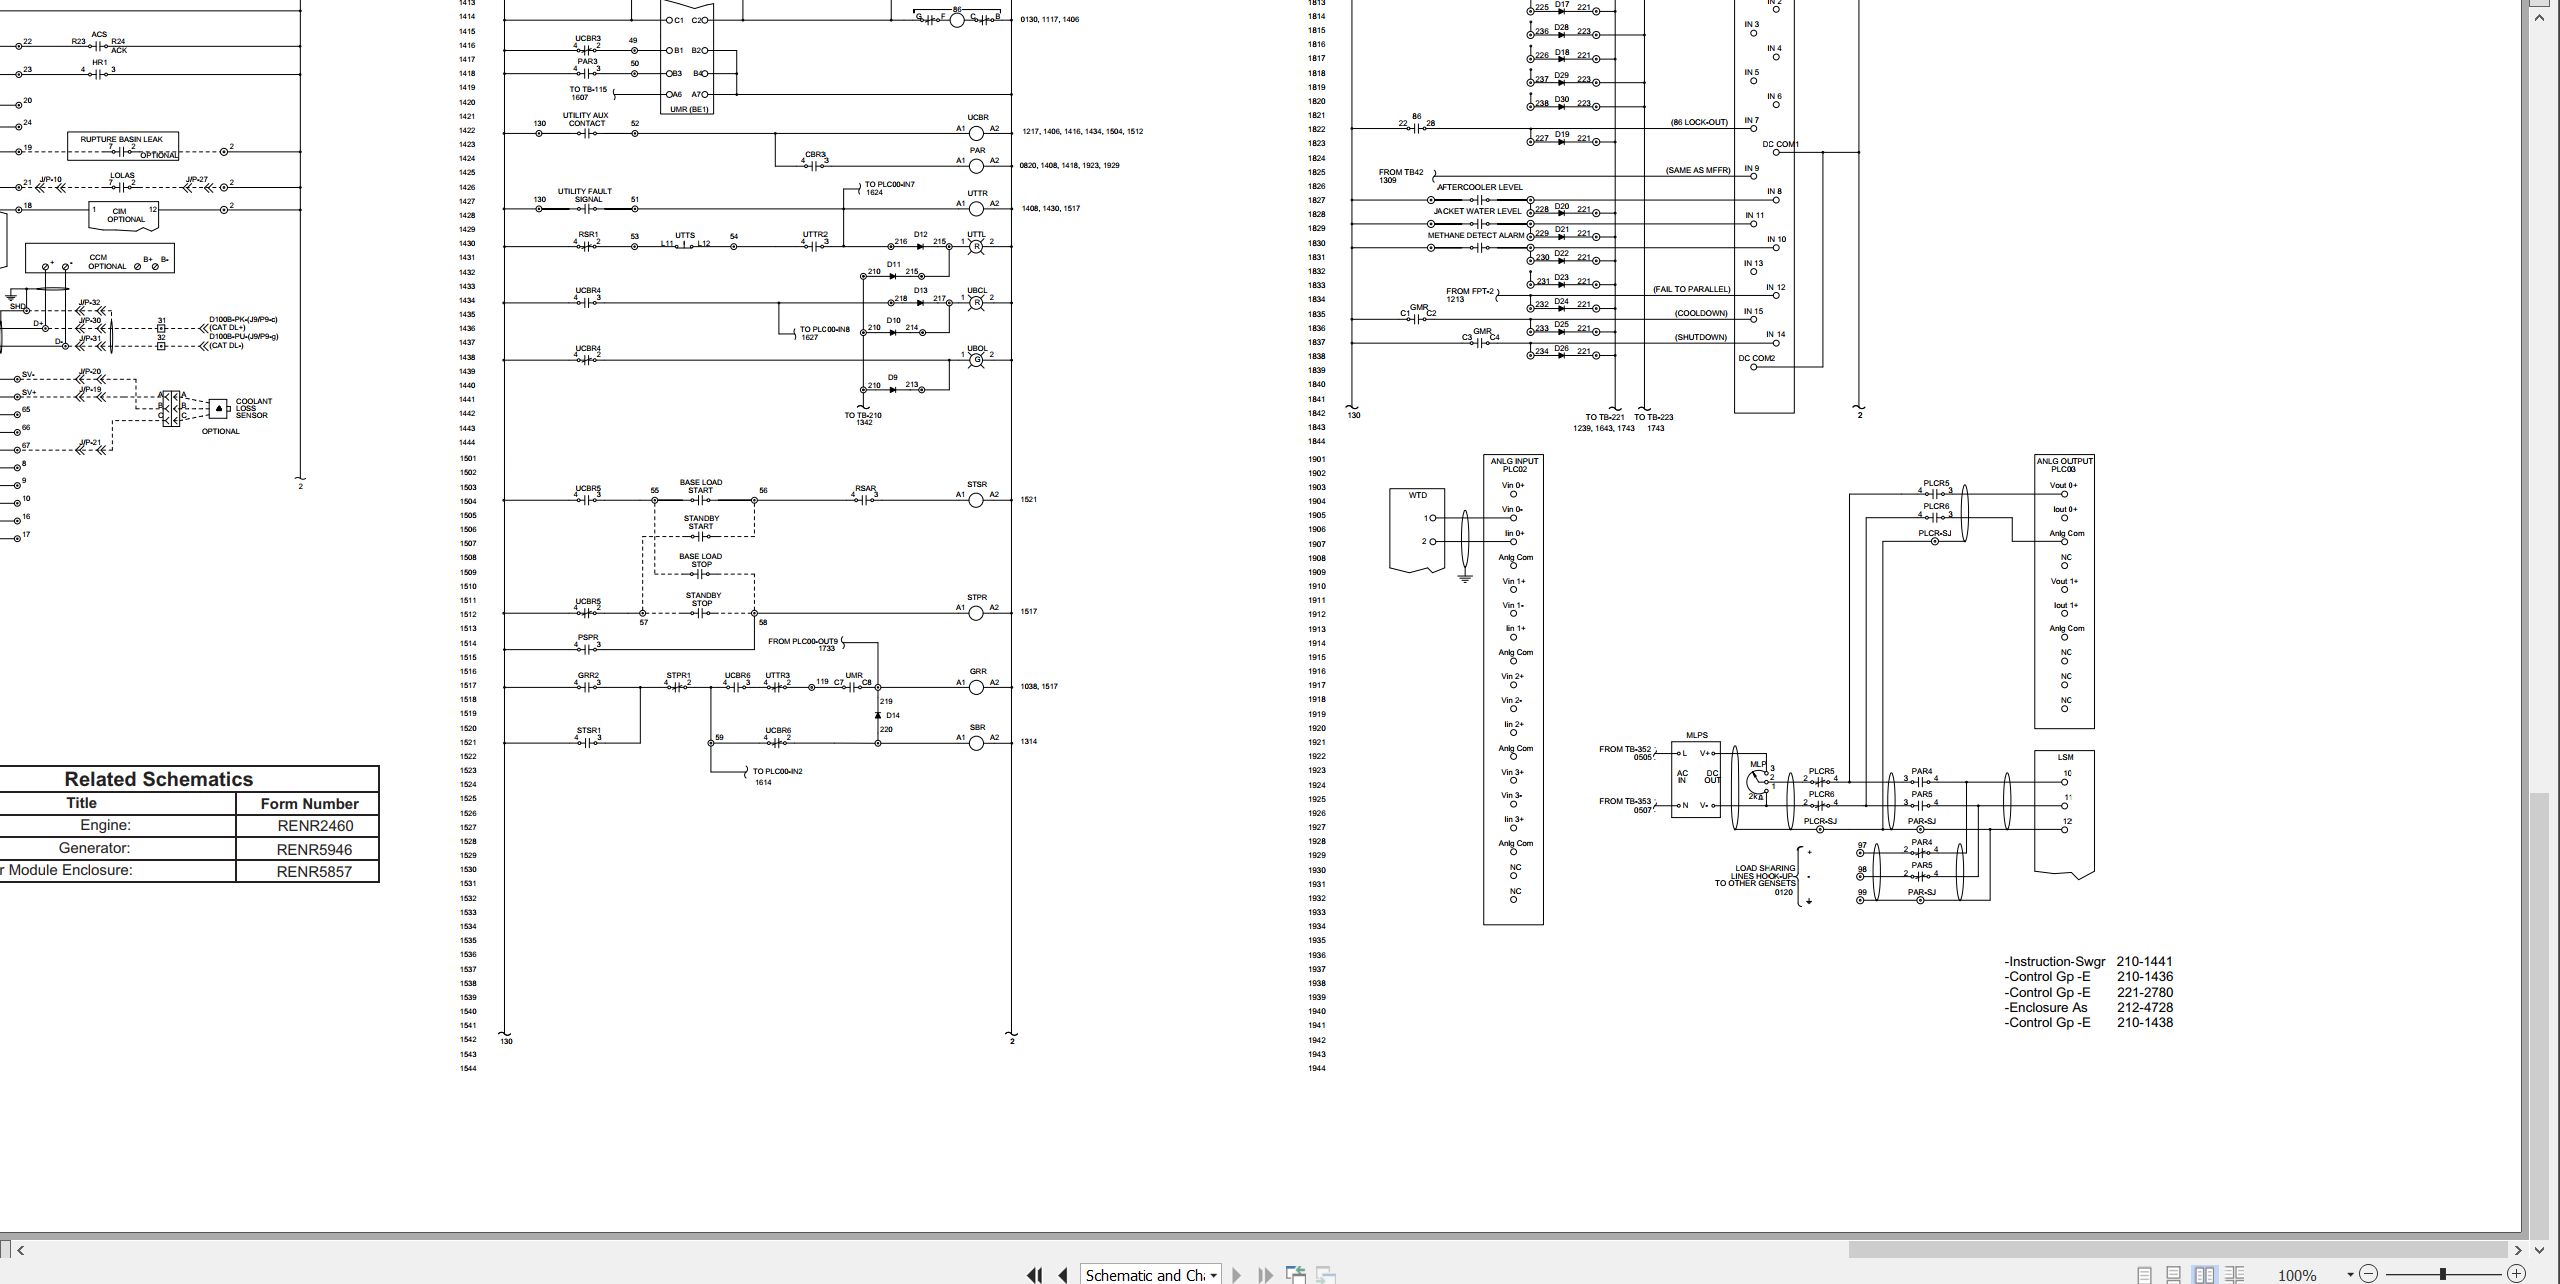Click the zoom out minus button
Viewport: 2560px width, 1284px height.
point(2368,1274)
